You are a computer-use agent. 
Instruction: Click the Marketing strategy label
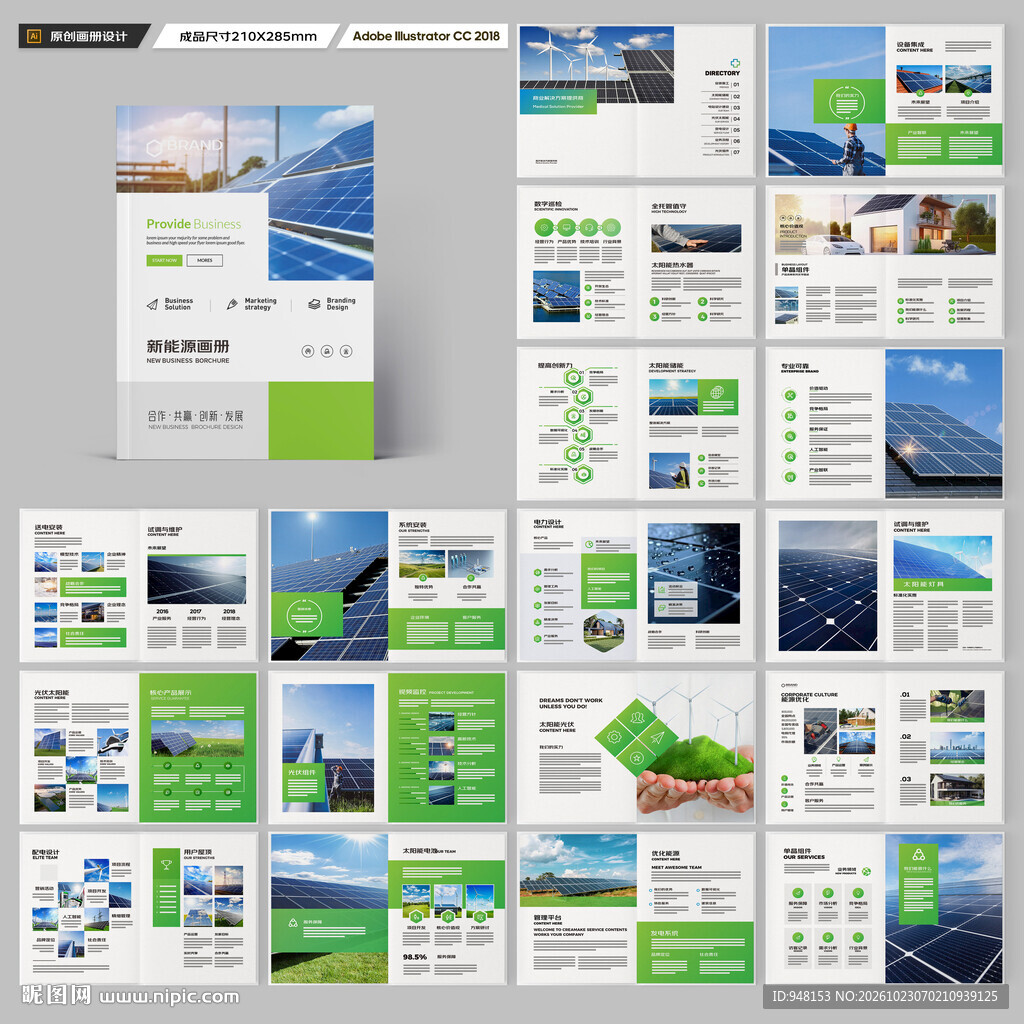tap(260, 304)
